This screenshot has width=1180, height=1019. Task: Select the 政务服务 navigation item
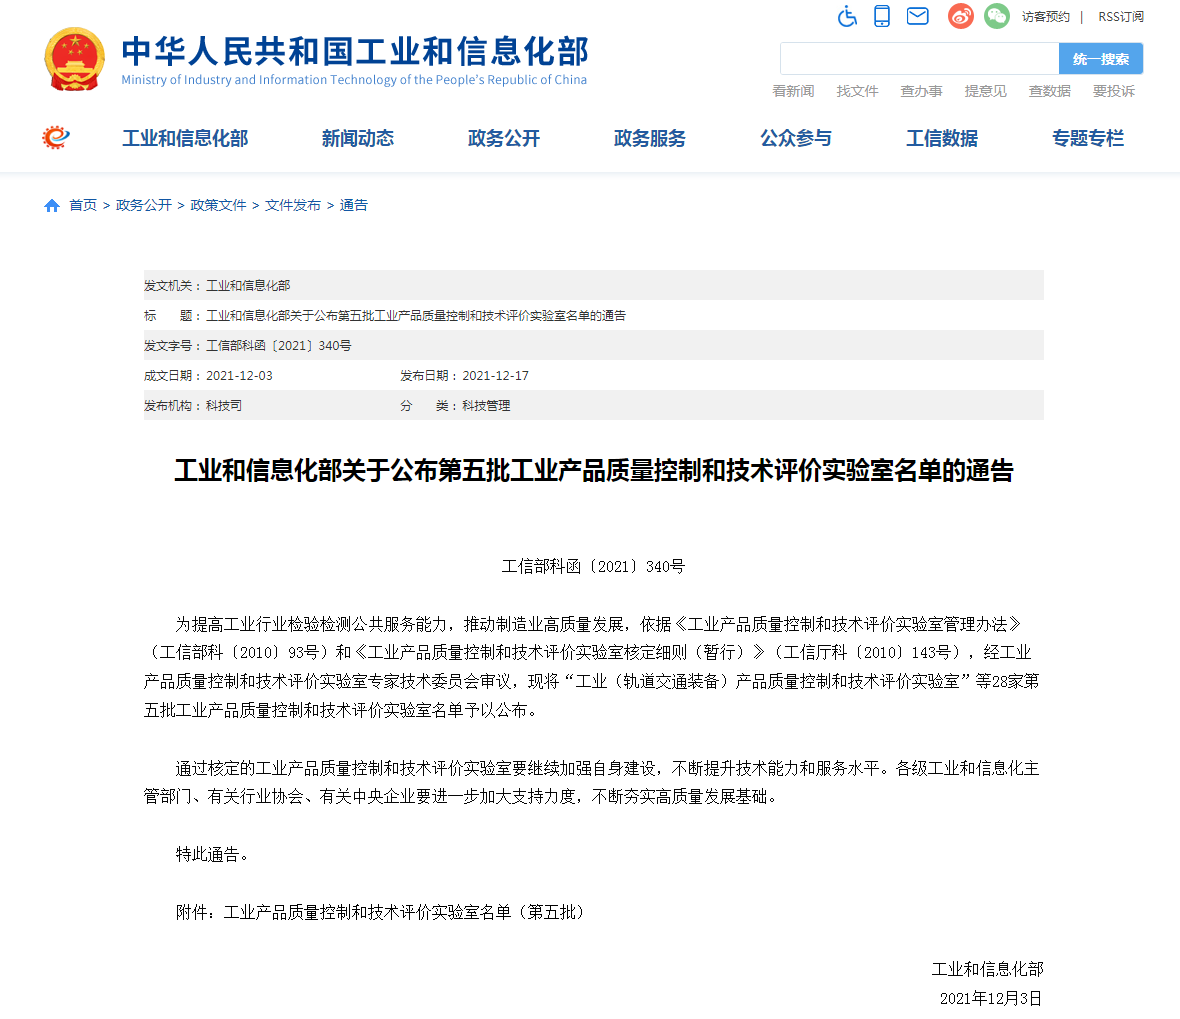[x=649, y=139]
